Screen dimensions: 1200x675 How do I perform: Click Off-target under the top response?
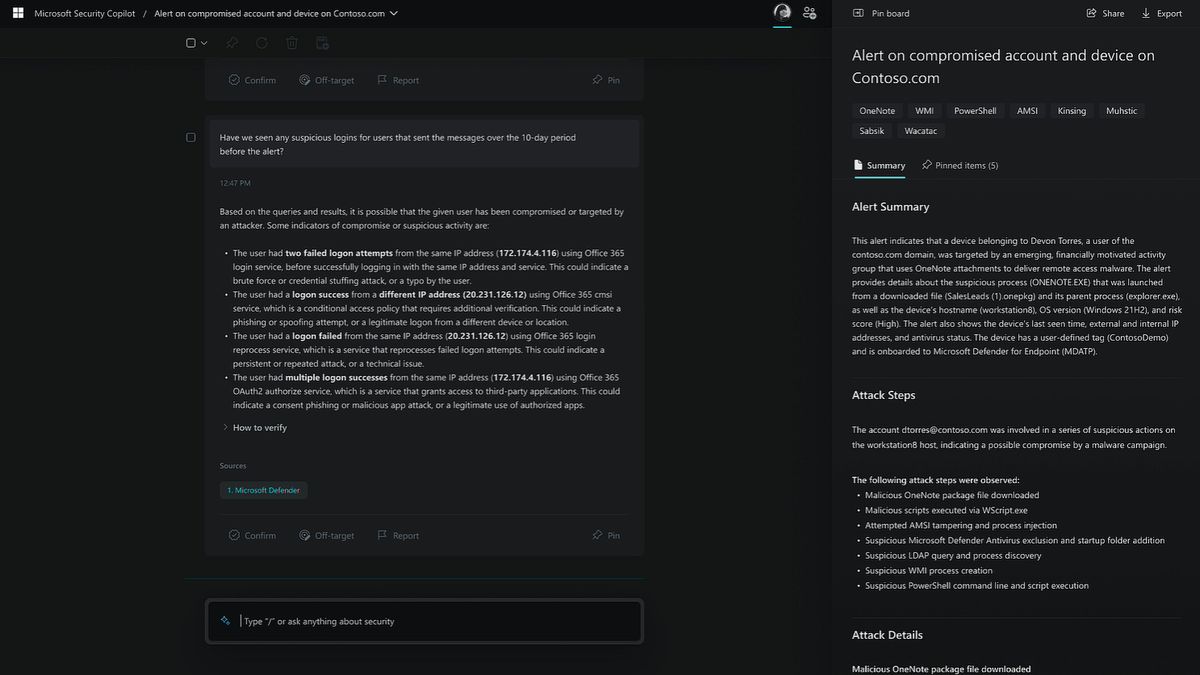pos(327,80)
